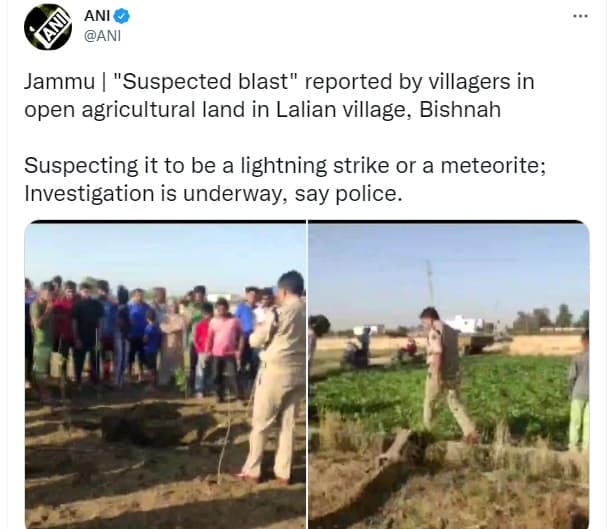
Task: Click the blue verified badge
Action: pyautogui.click(x=122, y=16)
